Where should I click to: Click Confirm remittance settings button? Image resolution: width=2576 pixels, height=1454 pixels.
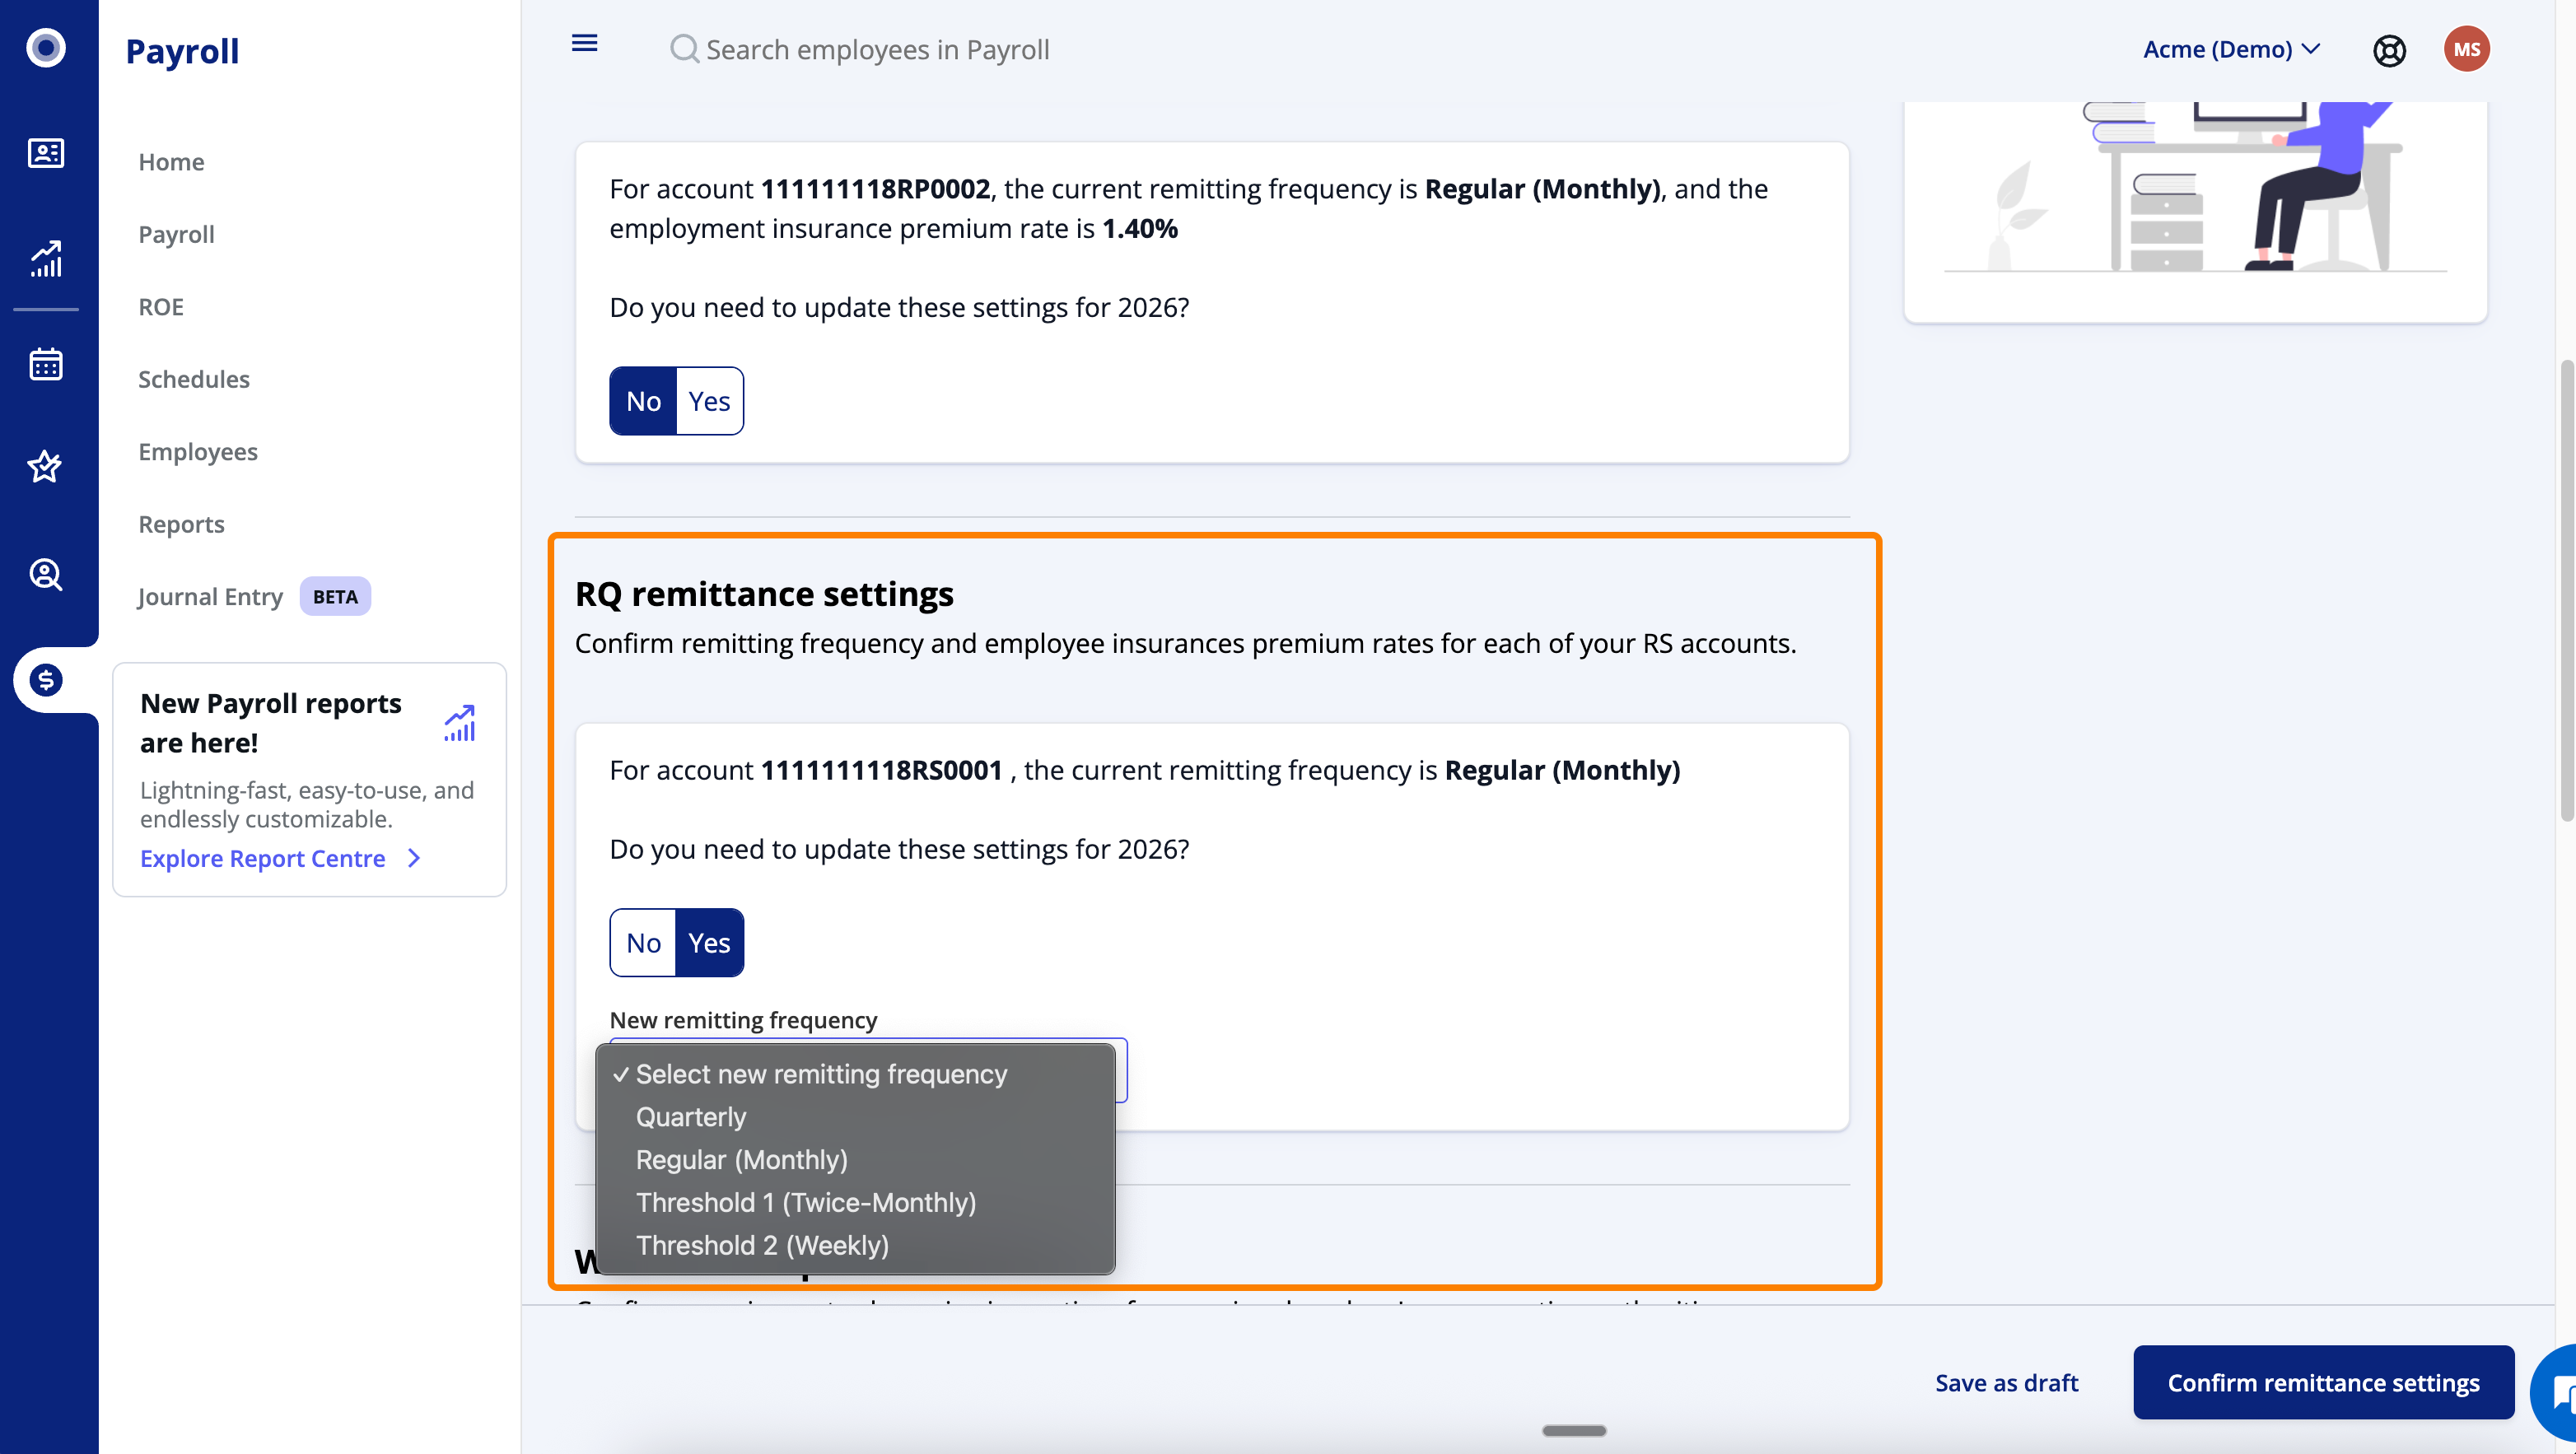2322,1382
